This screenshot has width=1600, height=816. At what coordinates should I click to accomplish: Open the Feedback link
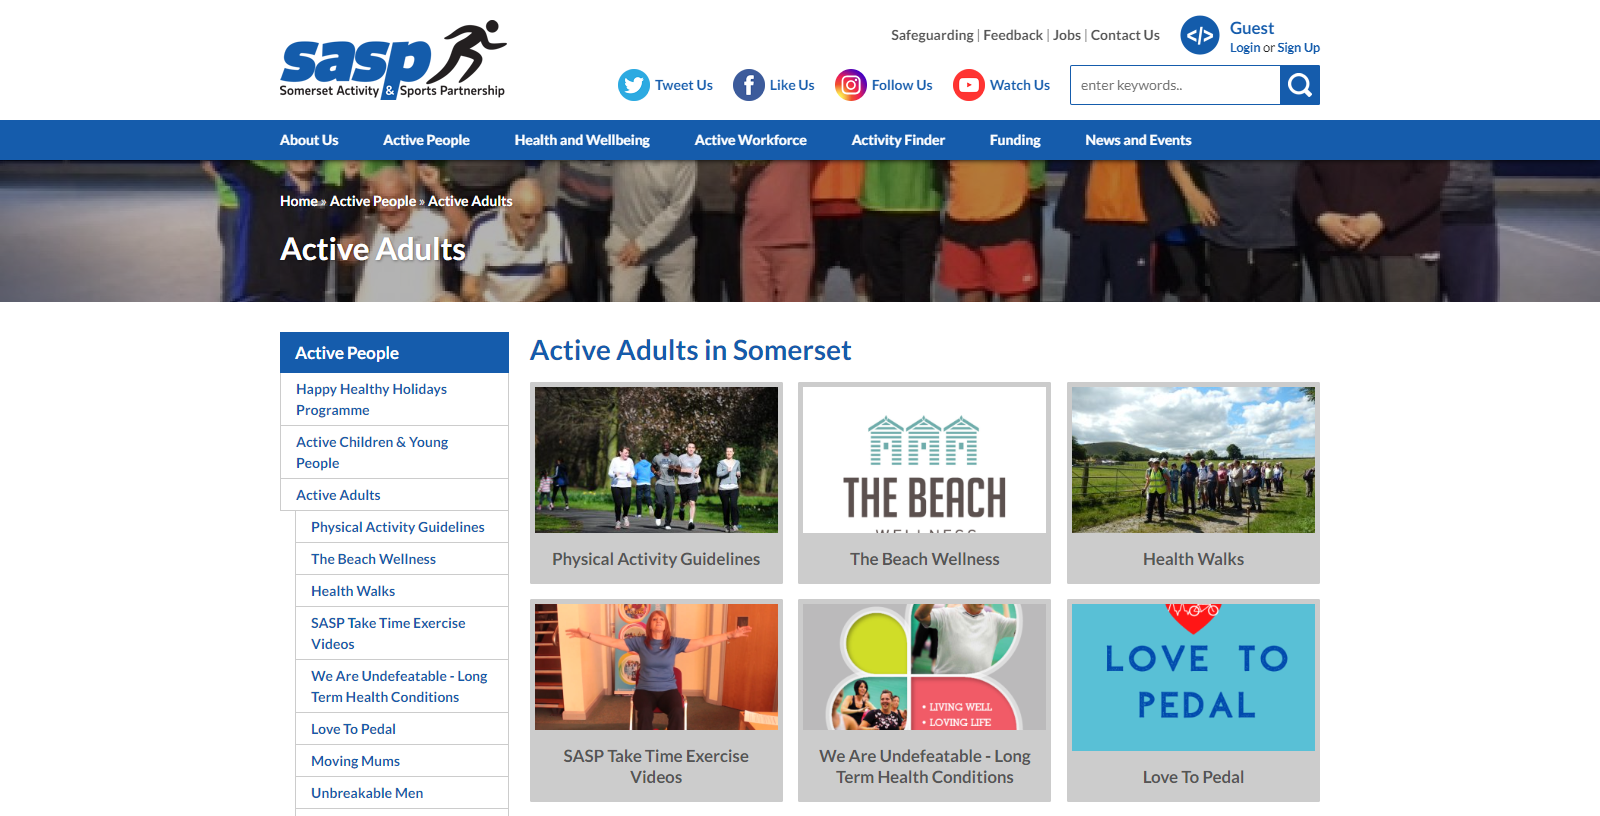[1013, 35]
